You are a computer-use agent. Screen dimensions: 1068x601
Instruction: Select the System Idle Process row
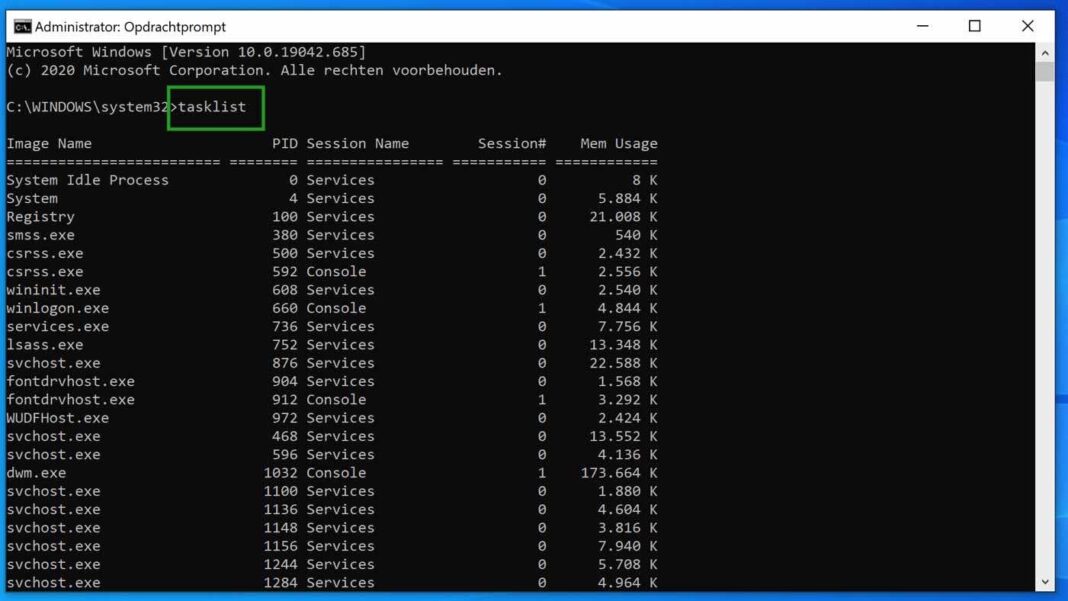[x=87, y=180]
